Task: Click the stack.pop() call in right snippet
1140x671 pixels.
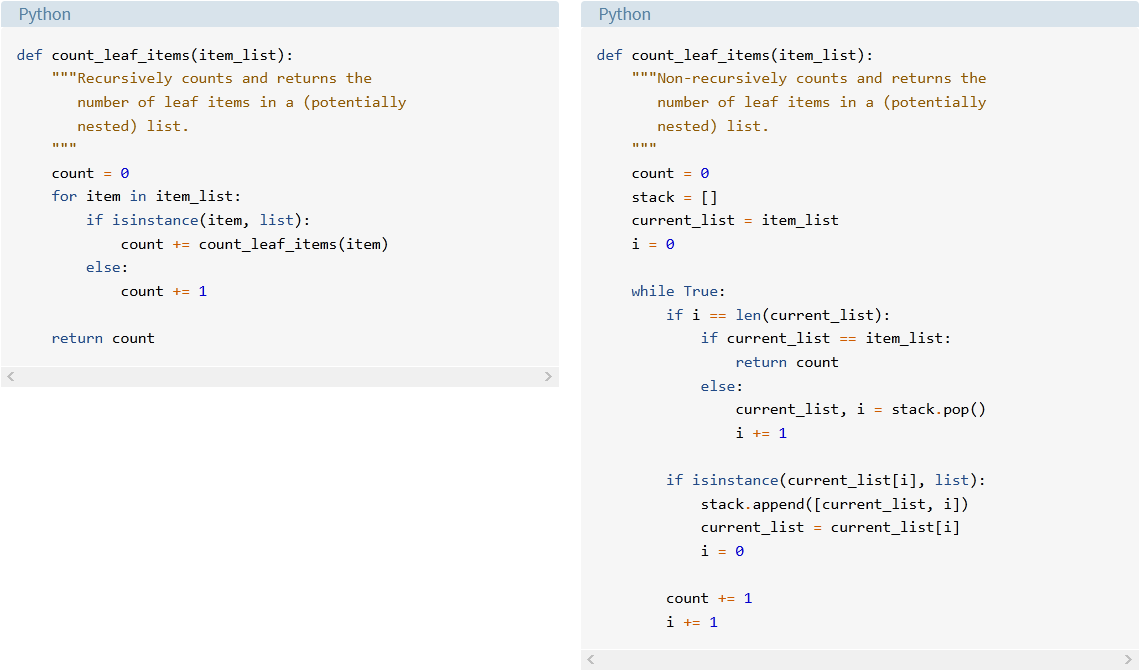Action: [x=938, y=409]
